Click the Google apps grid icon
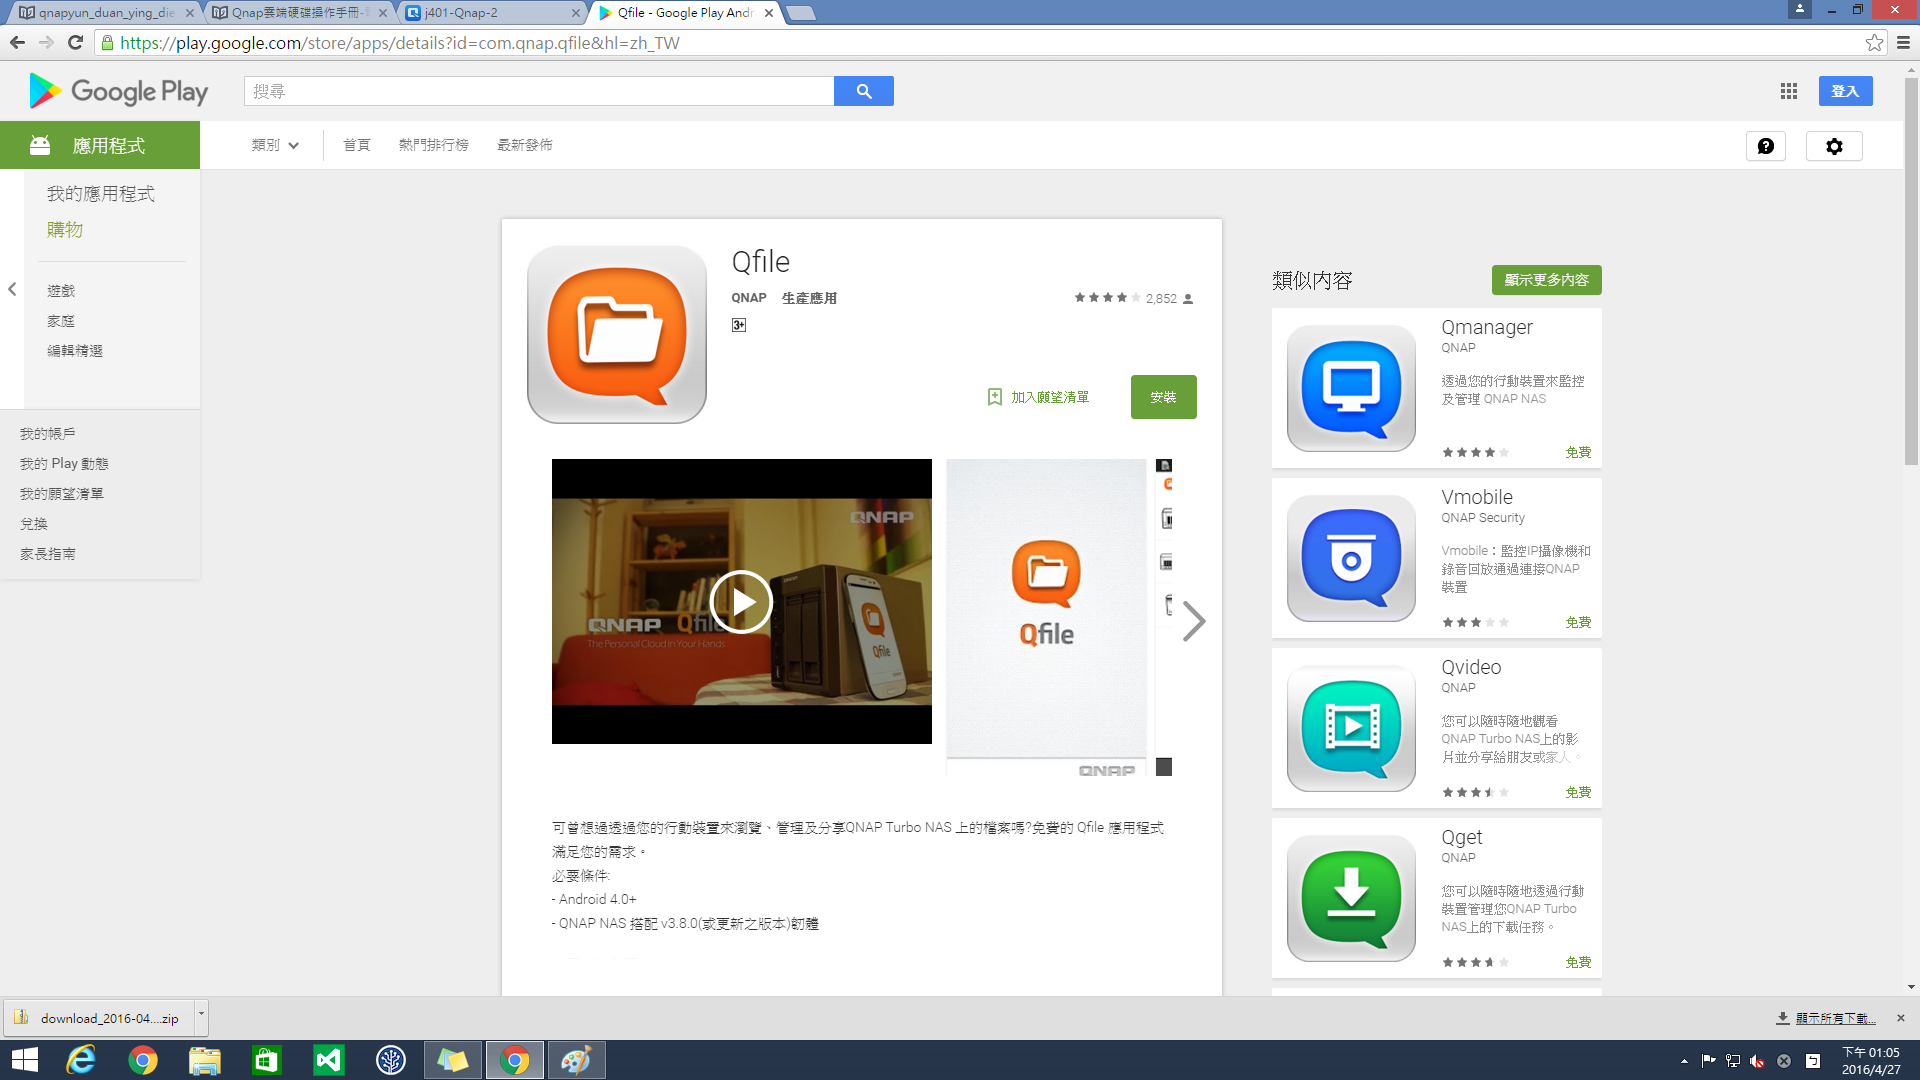The width and height of the screenshot is (1920, 1080). pos(1789,91)
